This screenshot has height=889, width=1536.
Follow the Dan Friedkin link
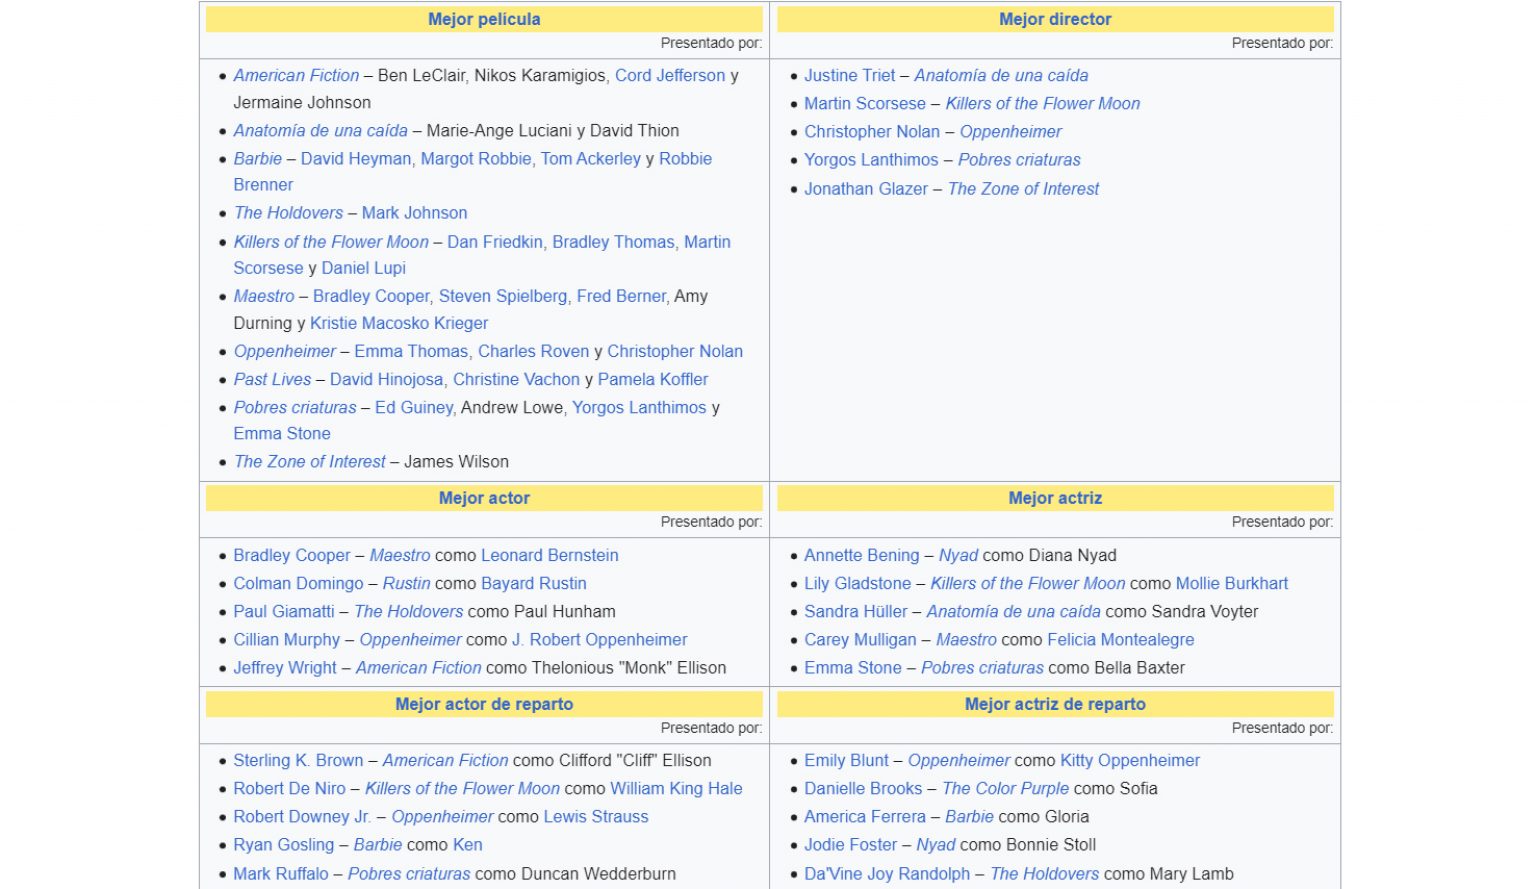tap(495, 241)
